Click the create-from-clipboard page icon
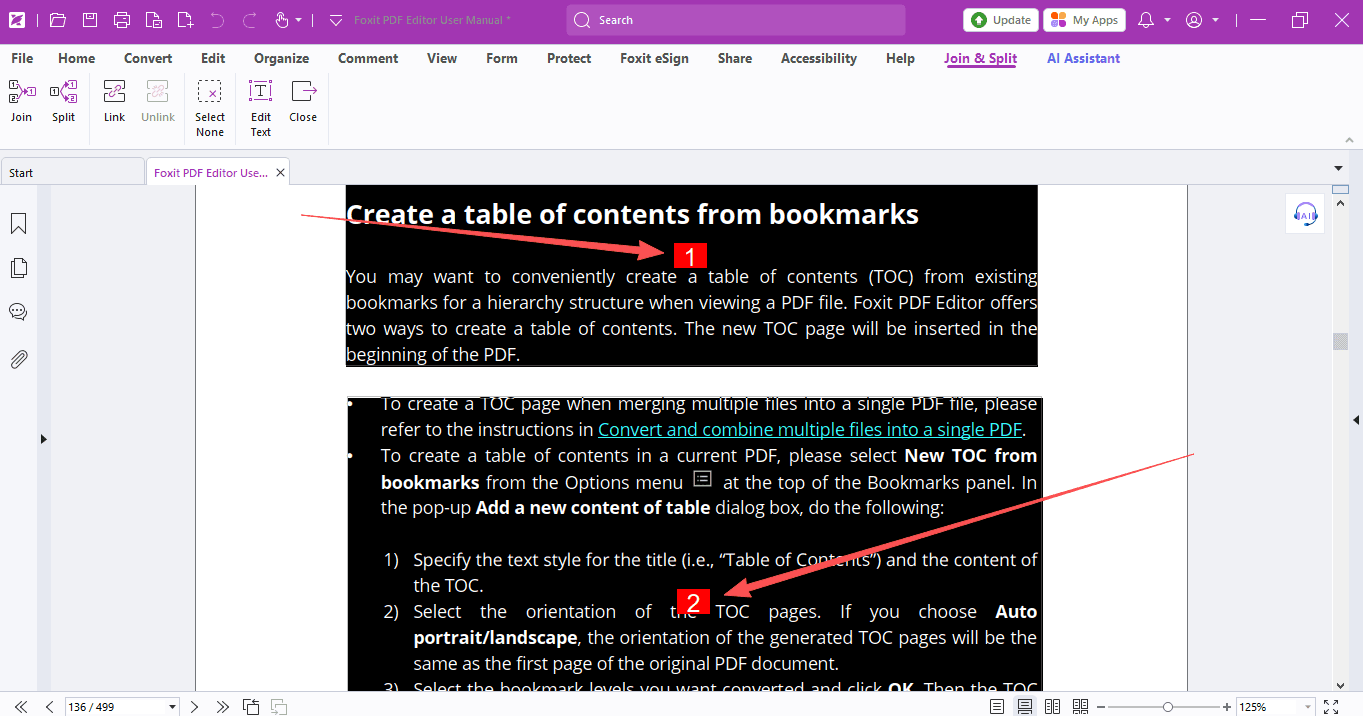The image size is (1363, 716). pos(153,20)
